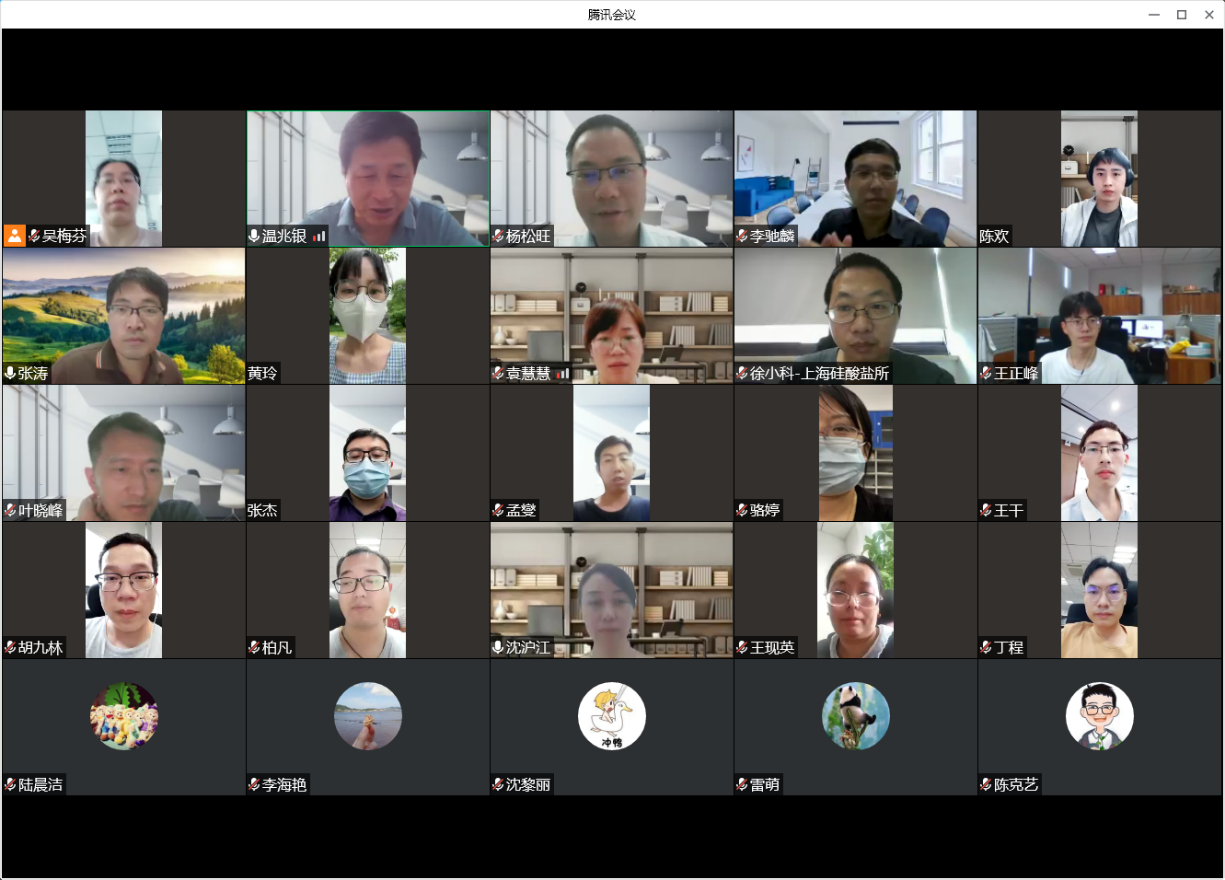Click 王干's muted microphone icon

click(x=986, y=510)
